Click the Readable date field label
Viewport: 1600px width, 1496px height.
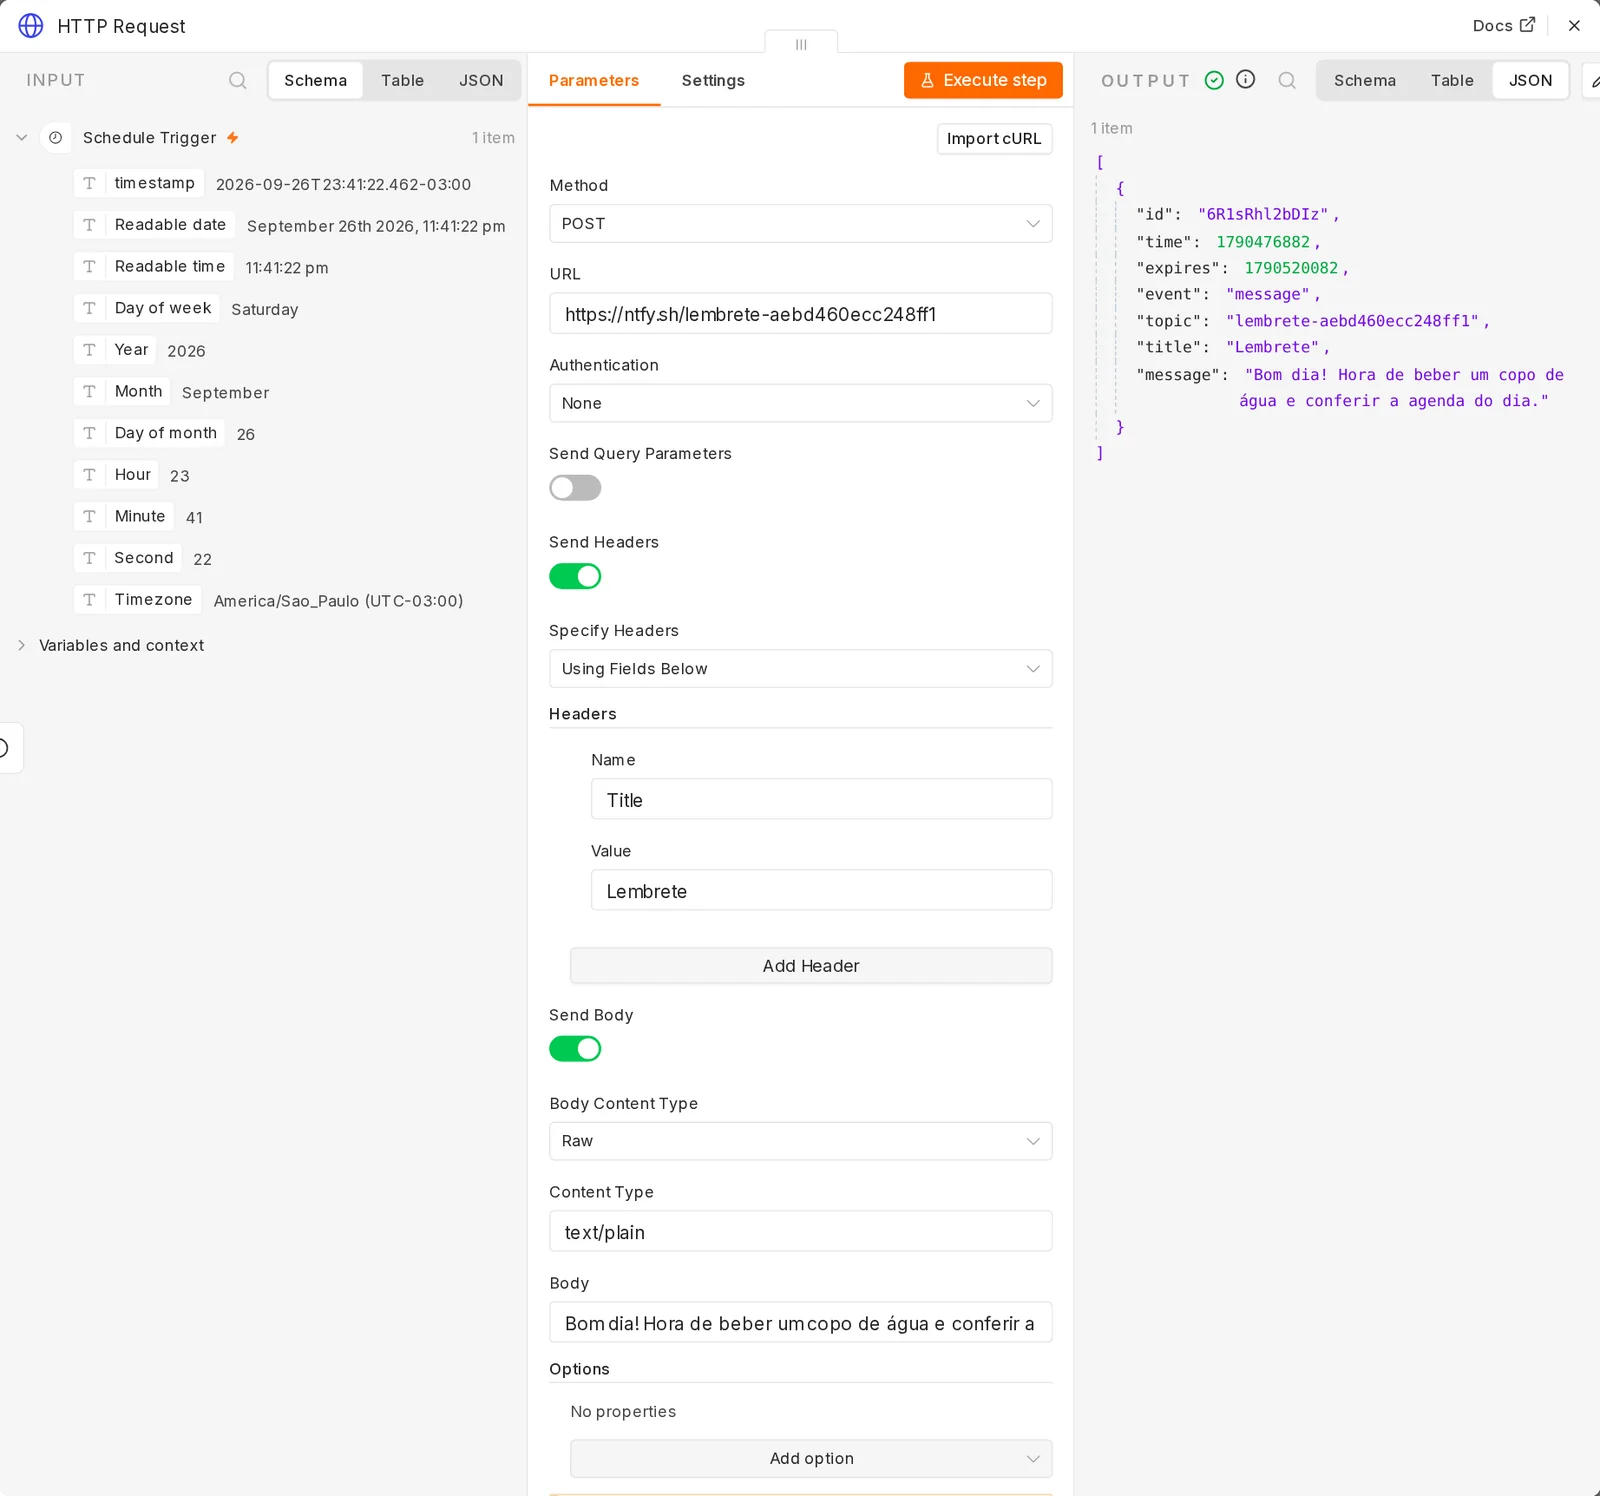tap(170, 225)
